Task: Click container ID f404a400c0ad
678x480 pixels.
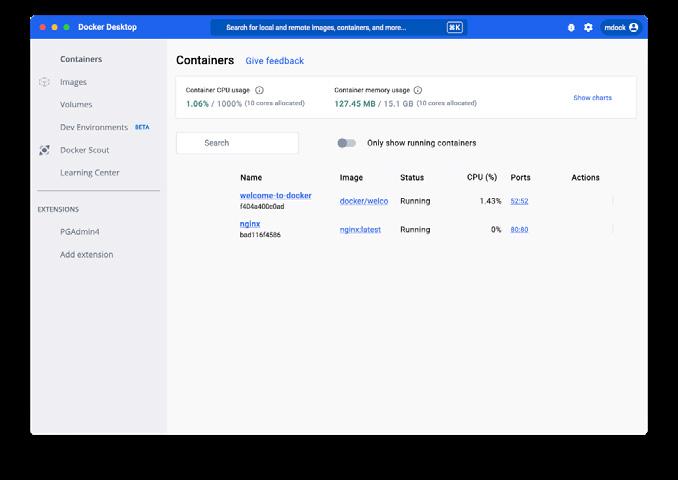Action: [x=262, y=207]
